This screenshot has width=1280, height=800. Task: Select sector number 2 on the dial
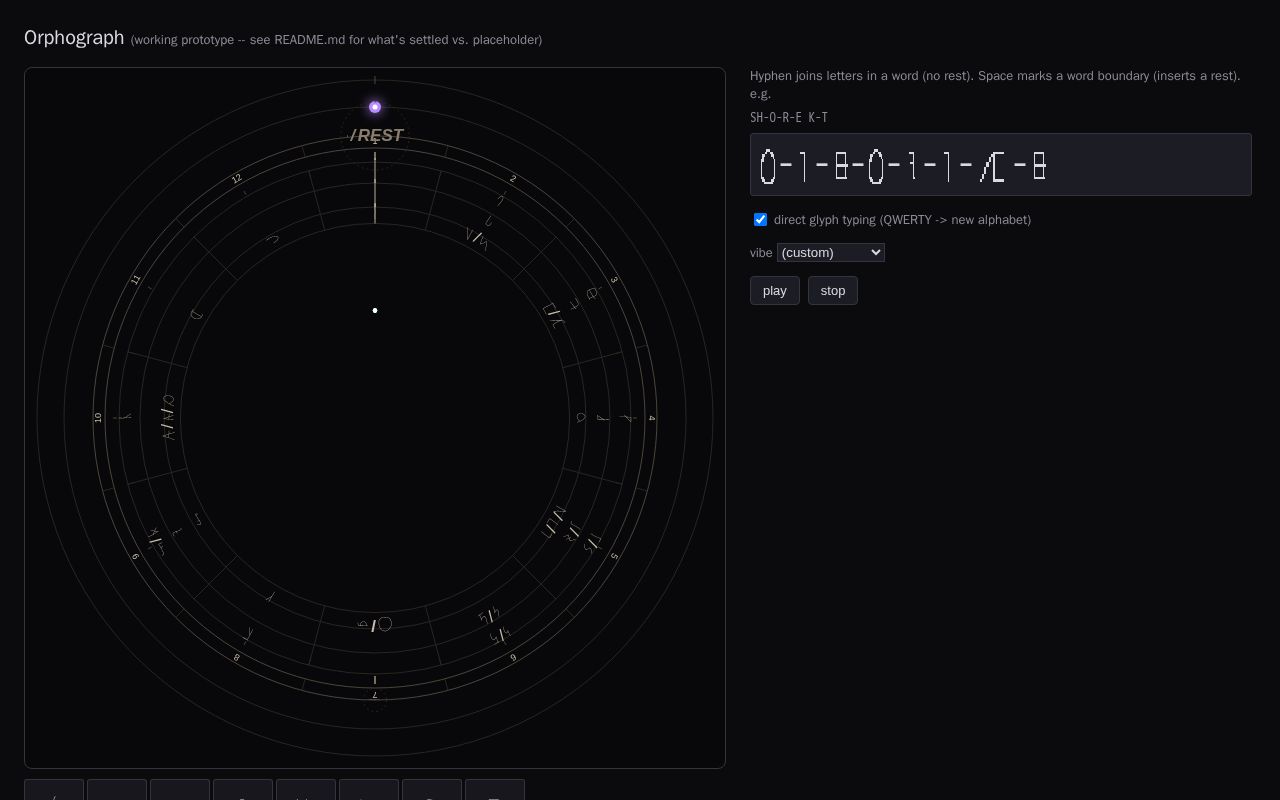(513, 179)
